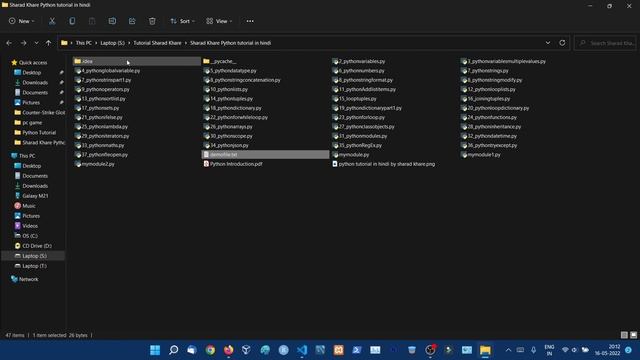
Task: Open the recent locations chevron
Action: pos(36,43)
